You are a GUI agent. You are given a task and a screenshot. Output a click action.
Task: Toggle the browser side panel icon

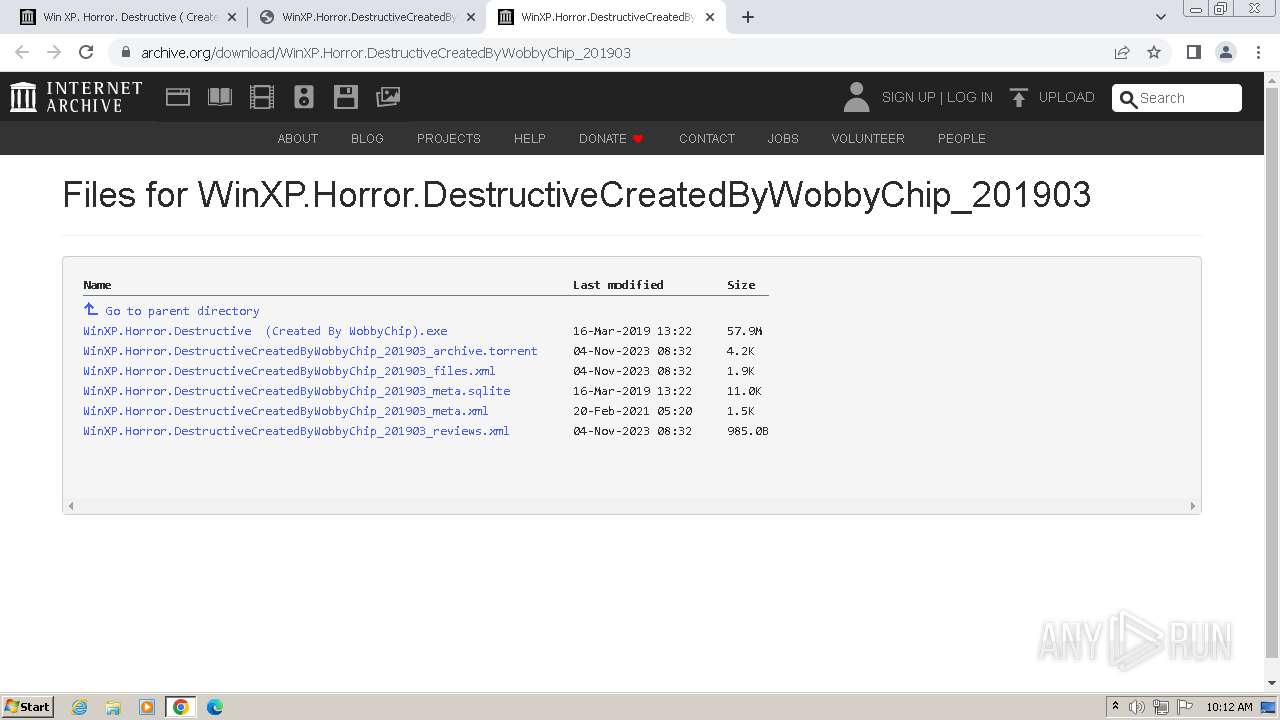coord(1193,52)
